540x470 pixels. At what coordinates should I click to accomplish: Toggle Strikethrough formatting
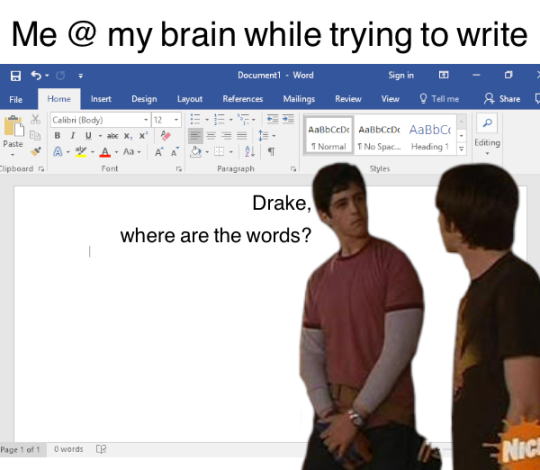(x=112, y=136)
